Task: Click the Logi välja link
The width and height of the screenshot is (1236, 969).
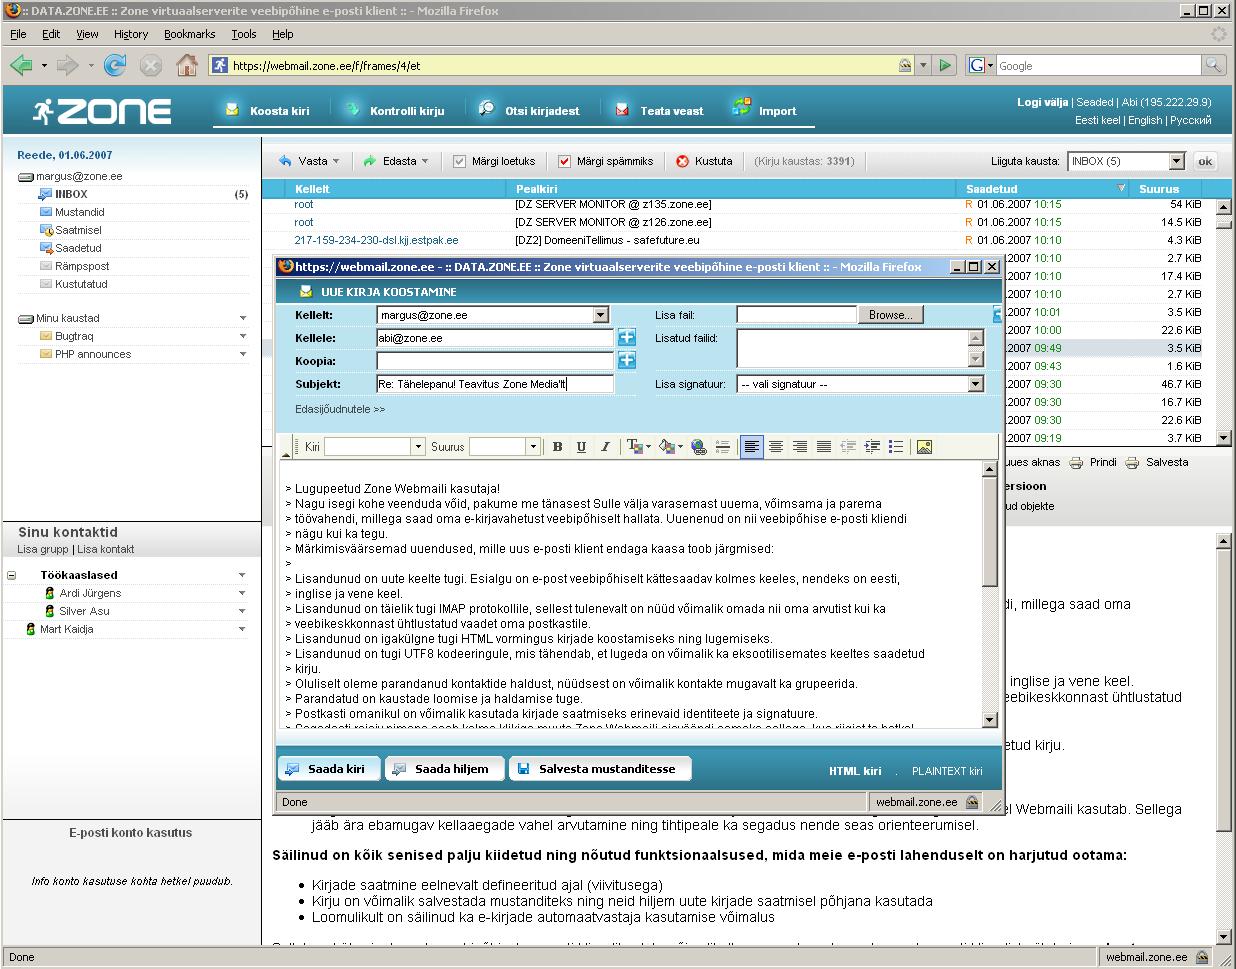Action: 1042,102
